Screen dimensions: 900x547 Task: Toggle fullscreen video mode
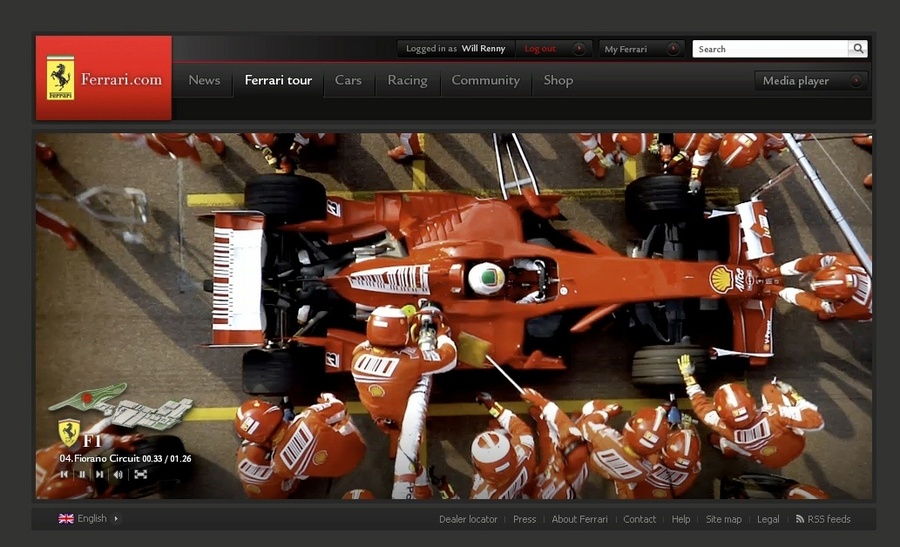pyautogui.click(x=141, y=474)
